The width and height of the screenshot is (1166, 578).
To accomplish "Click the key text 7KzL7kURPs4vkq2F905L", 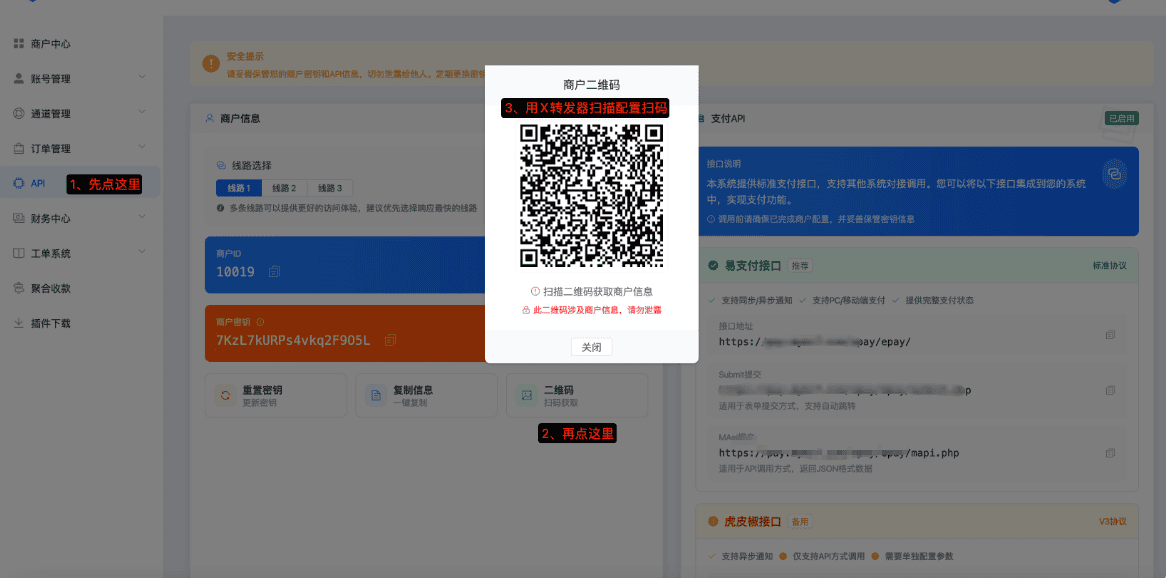I will [293, 341].
